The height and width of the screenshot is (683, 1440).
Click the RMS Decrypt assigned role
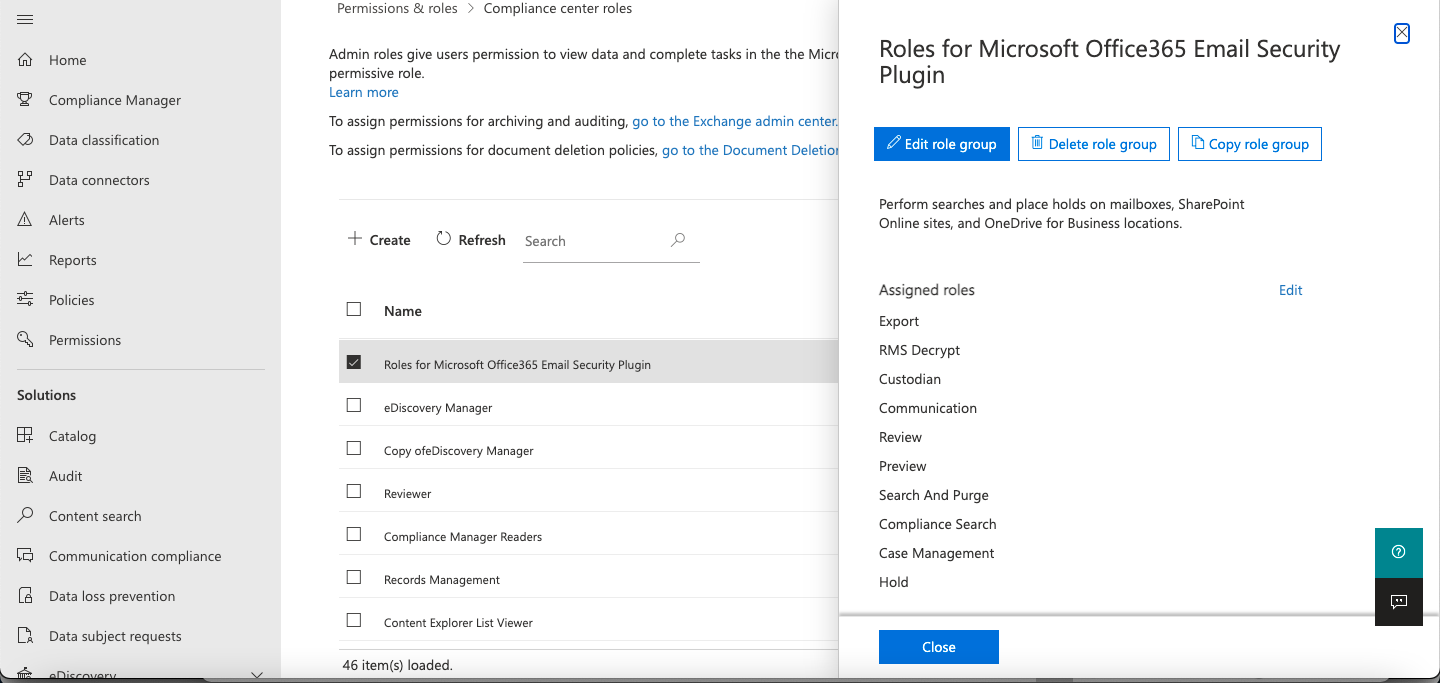pos(919,350)
